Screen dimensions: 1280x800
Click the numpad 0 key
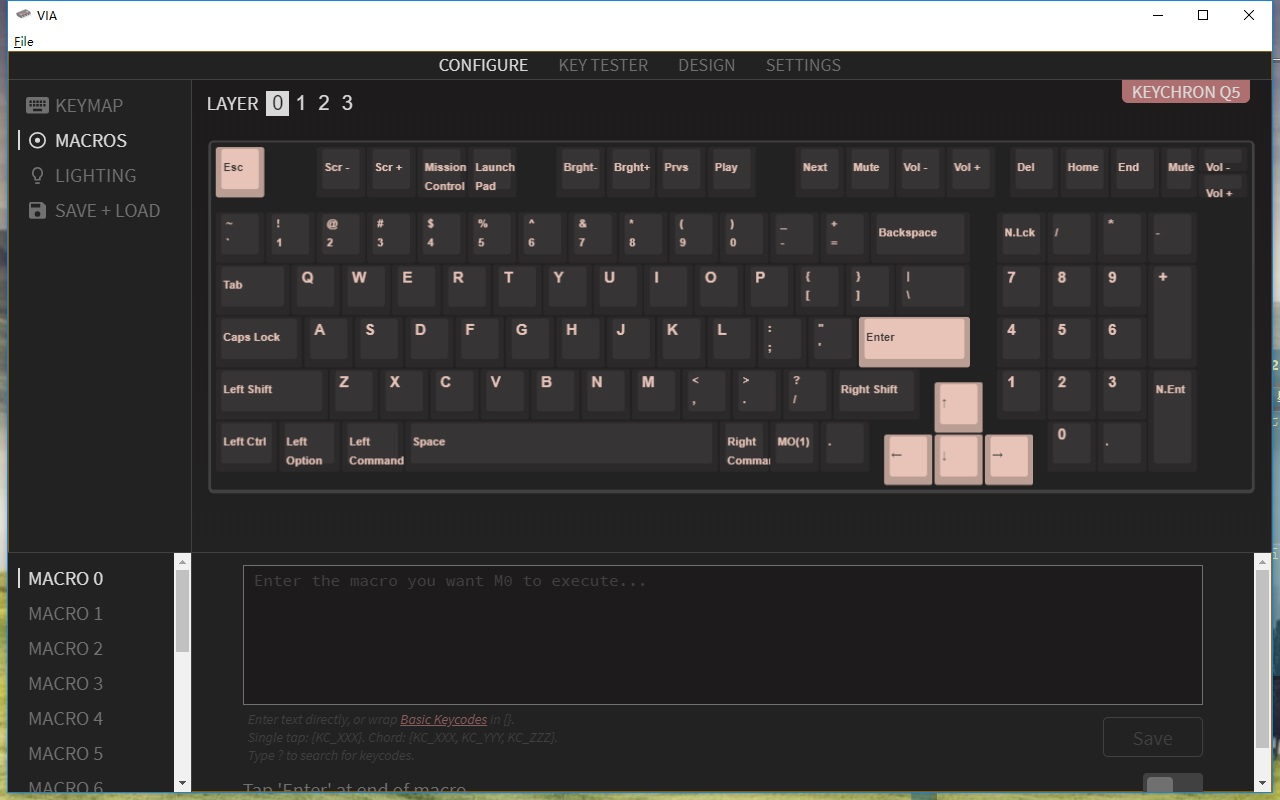(1070, 446)
